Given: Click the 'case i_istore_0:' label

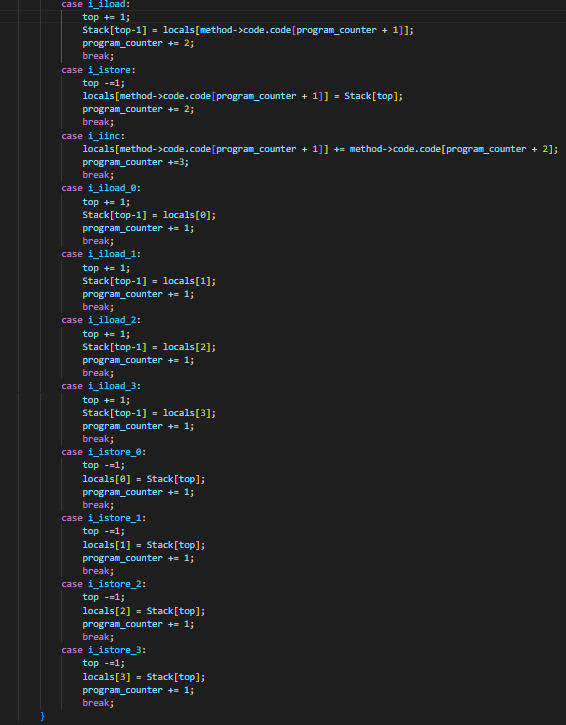Looking at the screenshot, I should point(104,452).
